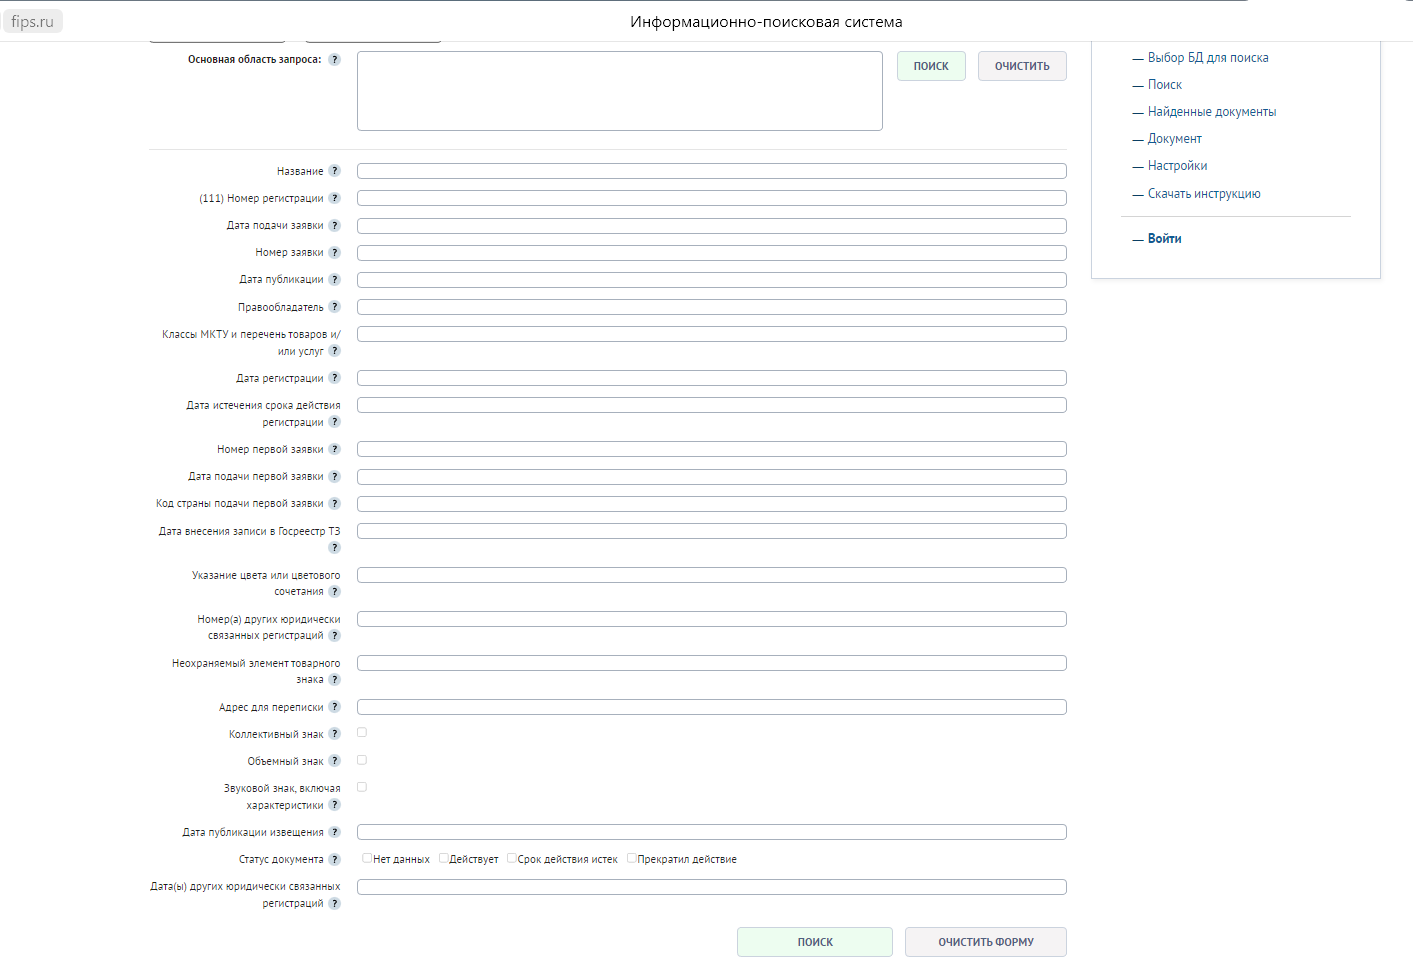This screenshot has width=1413, height=966.
Task: Click ОЧИСТИТЬ ФОРМУ button
Action: [x=986, y=942]
